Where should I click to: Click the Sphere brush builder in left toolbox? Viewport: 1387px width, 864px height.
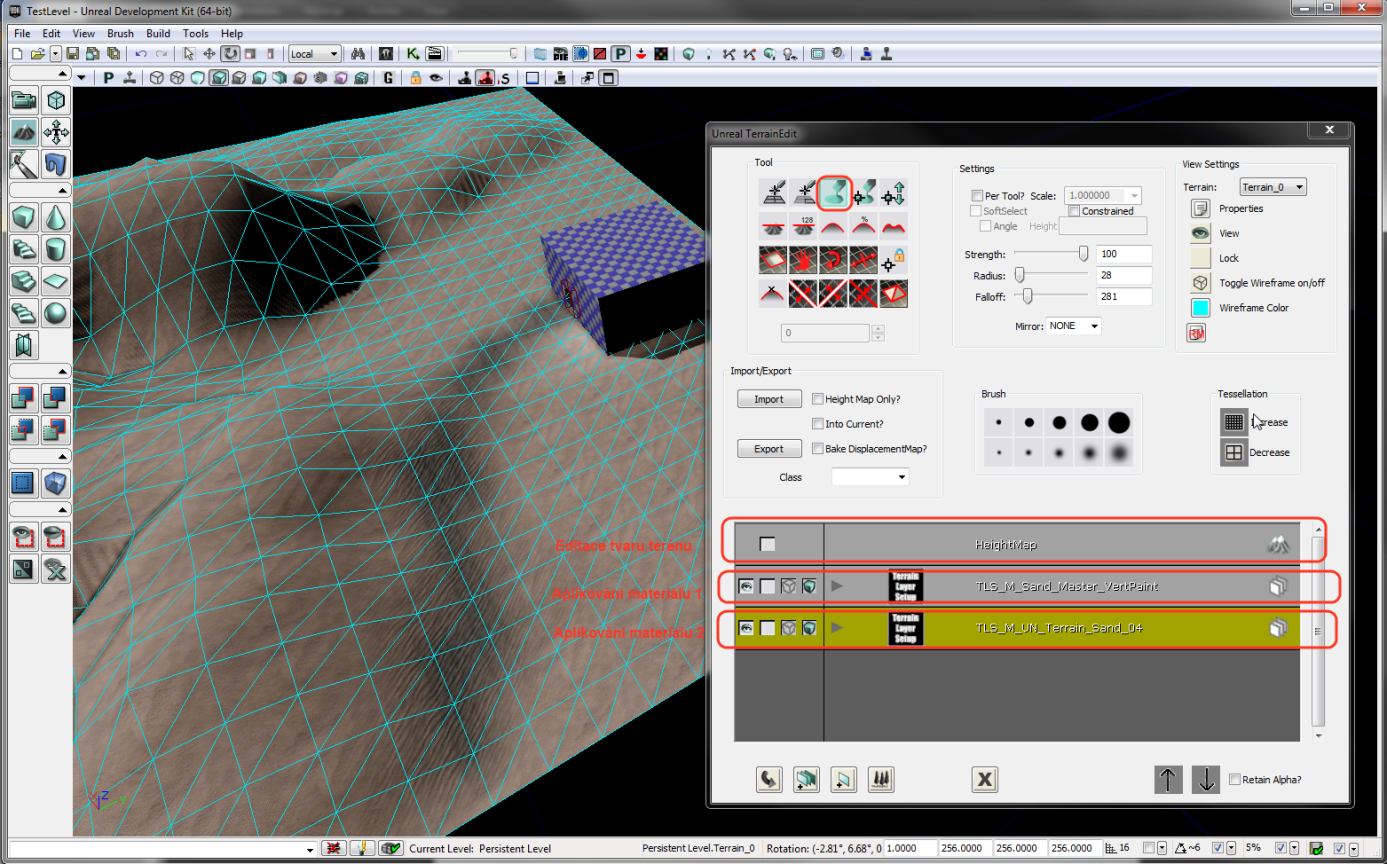point(57,313)
